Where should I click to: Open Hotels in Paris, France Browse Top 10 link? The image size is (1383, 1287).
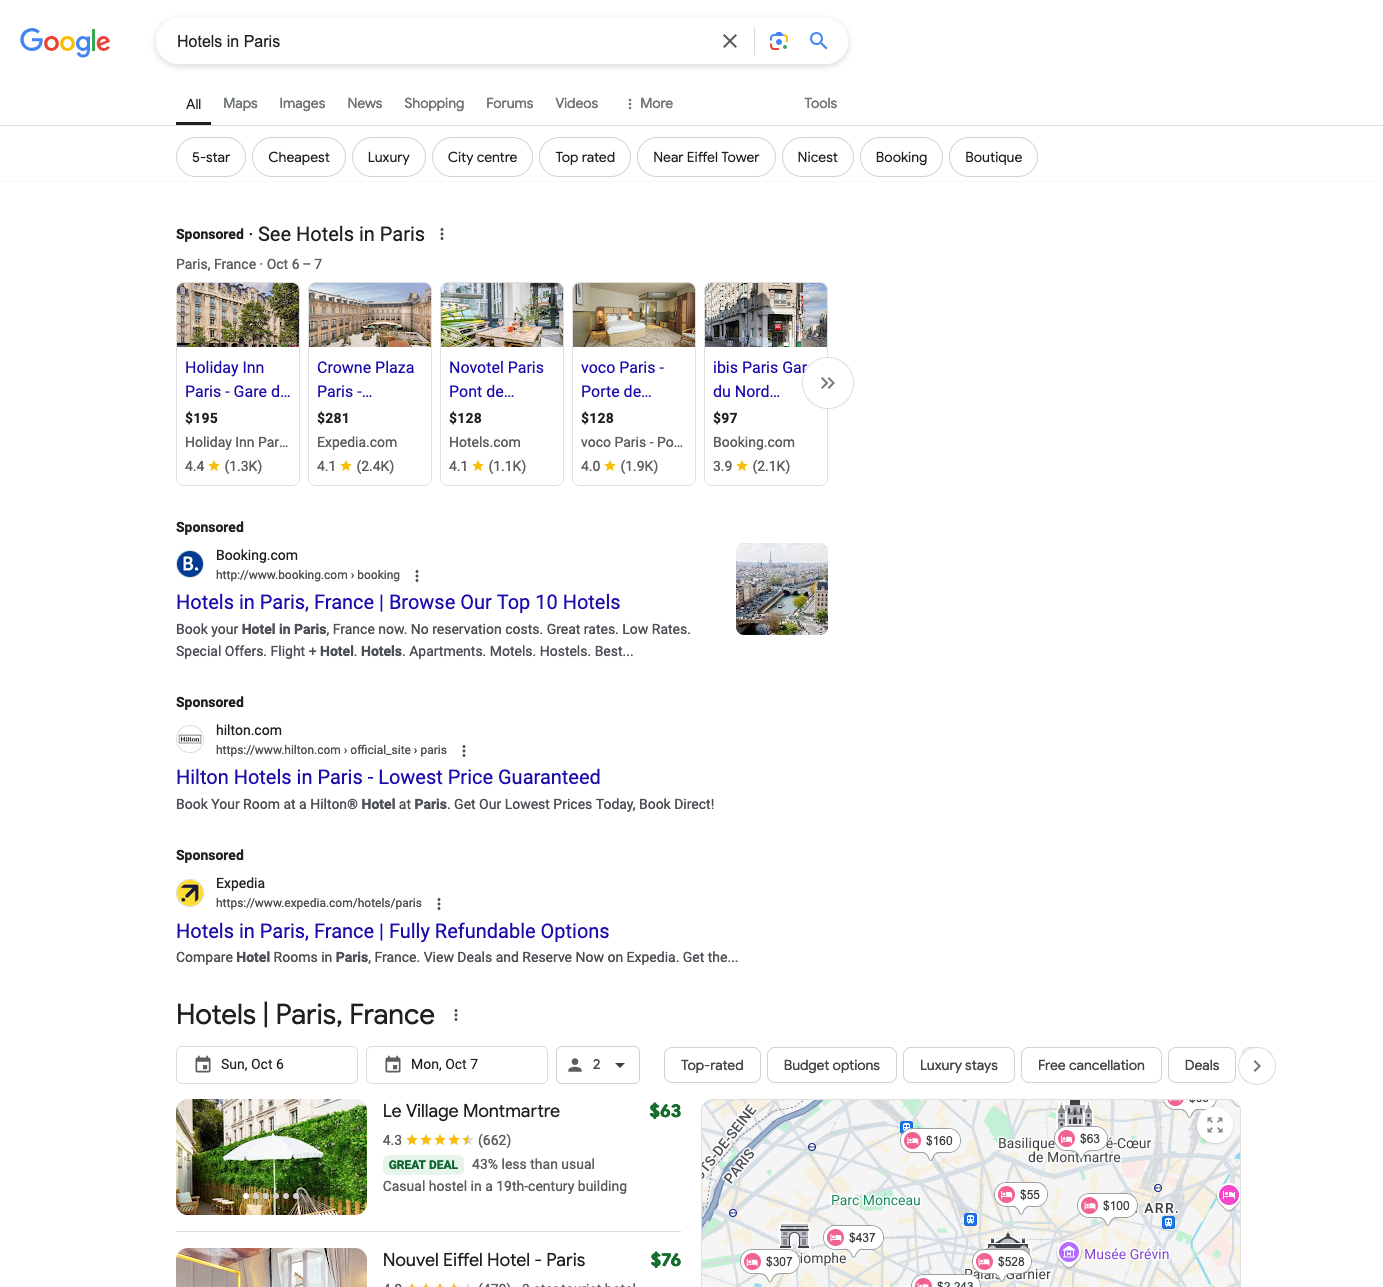tap(398, 602)
